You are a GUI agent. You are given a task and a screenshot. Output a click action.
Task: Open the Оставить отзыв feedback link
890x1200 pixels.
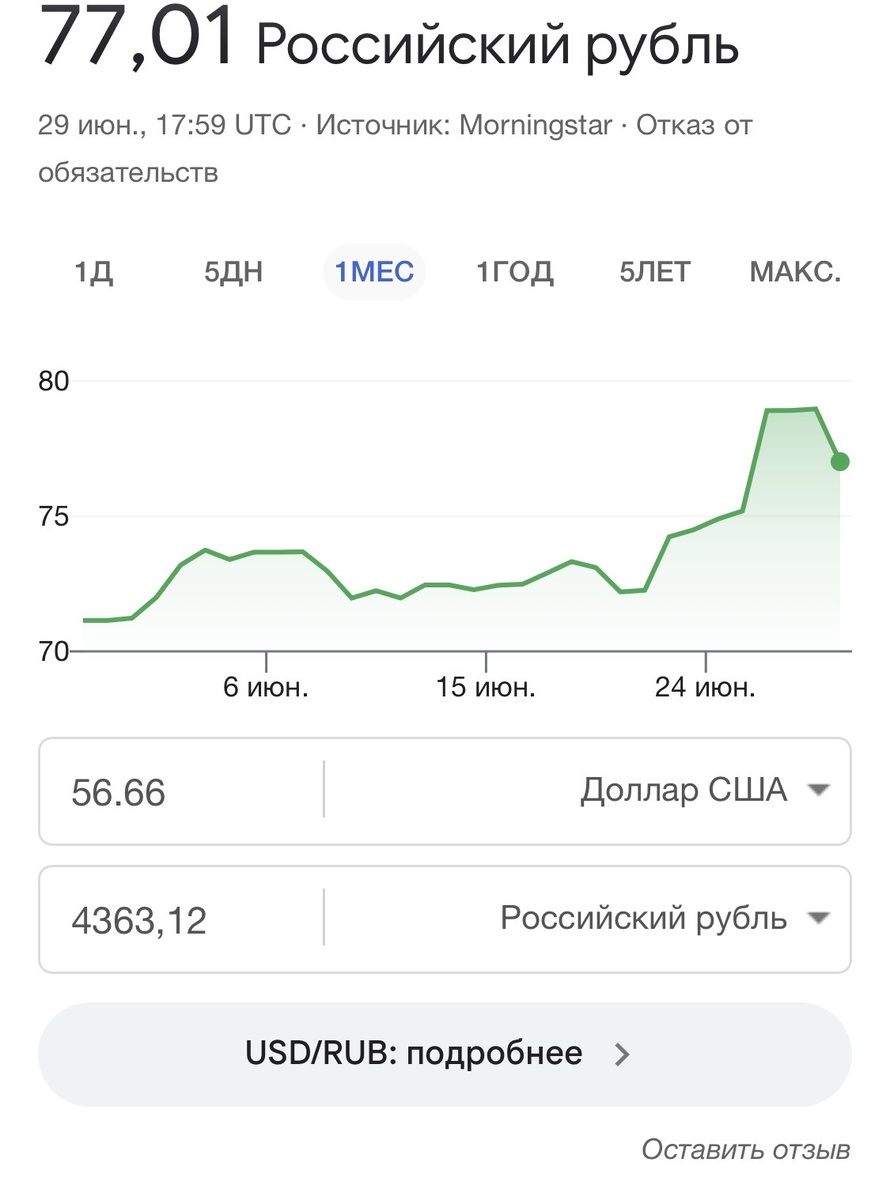(746, 1149)
